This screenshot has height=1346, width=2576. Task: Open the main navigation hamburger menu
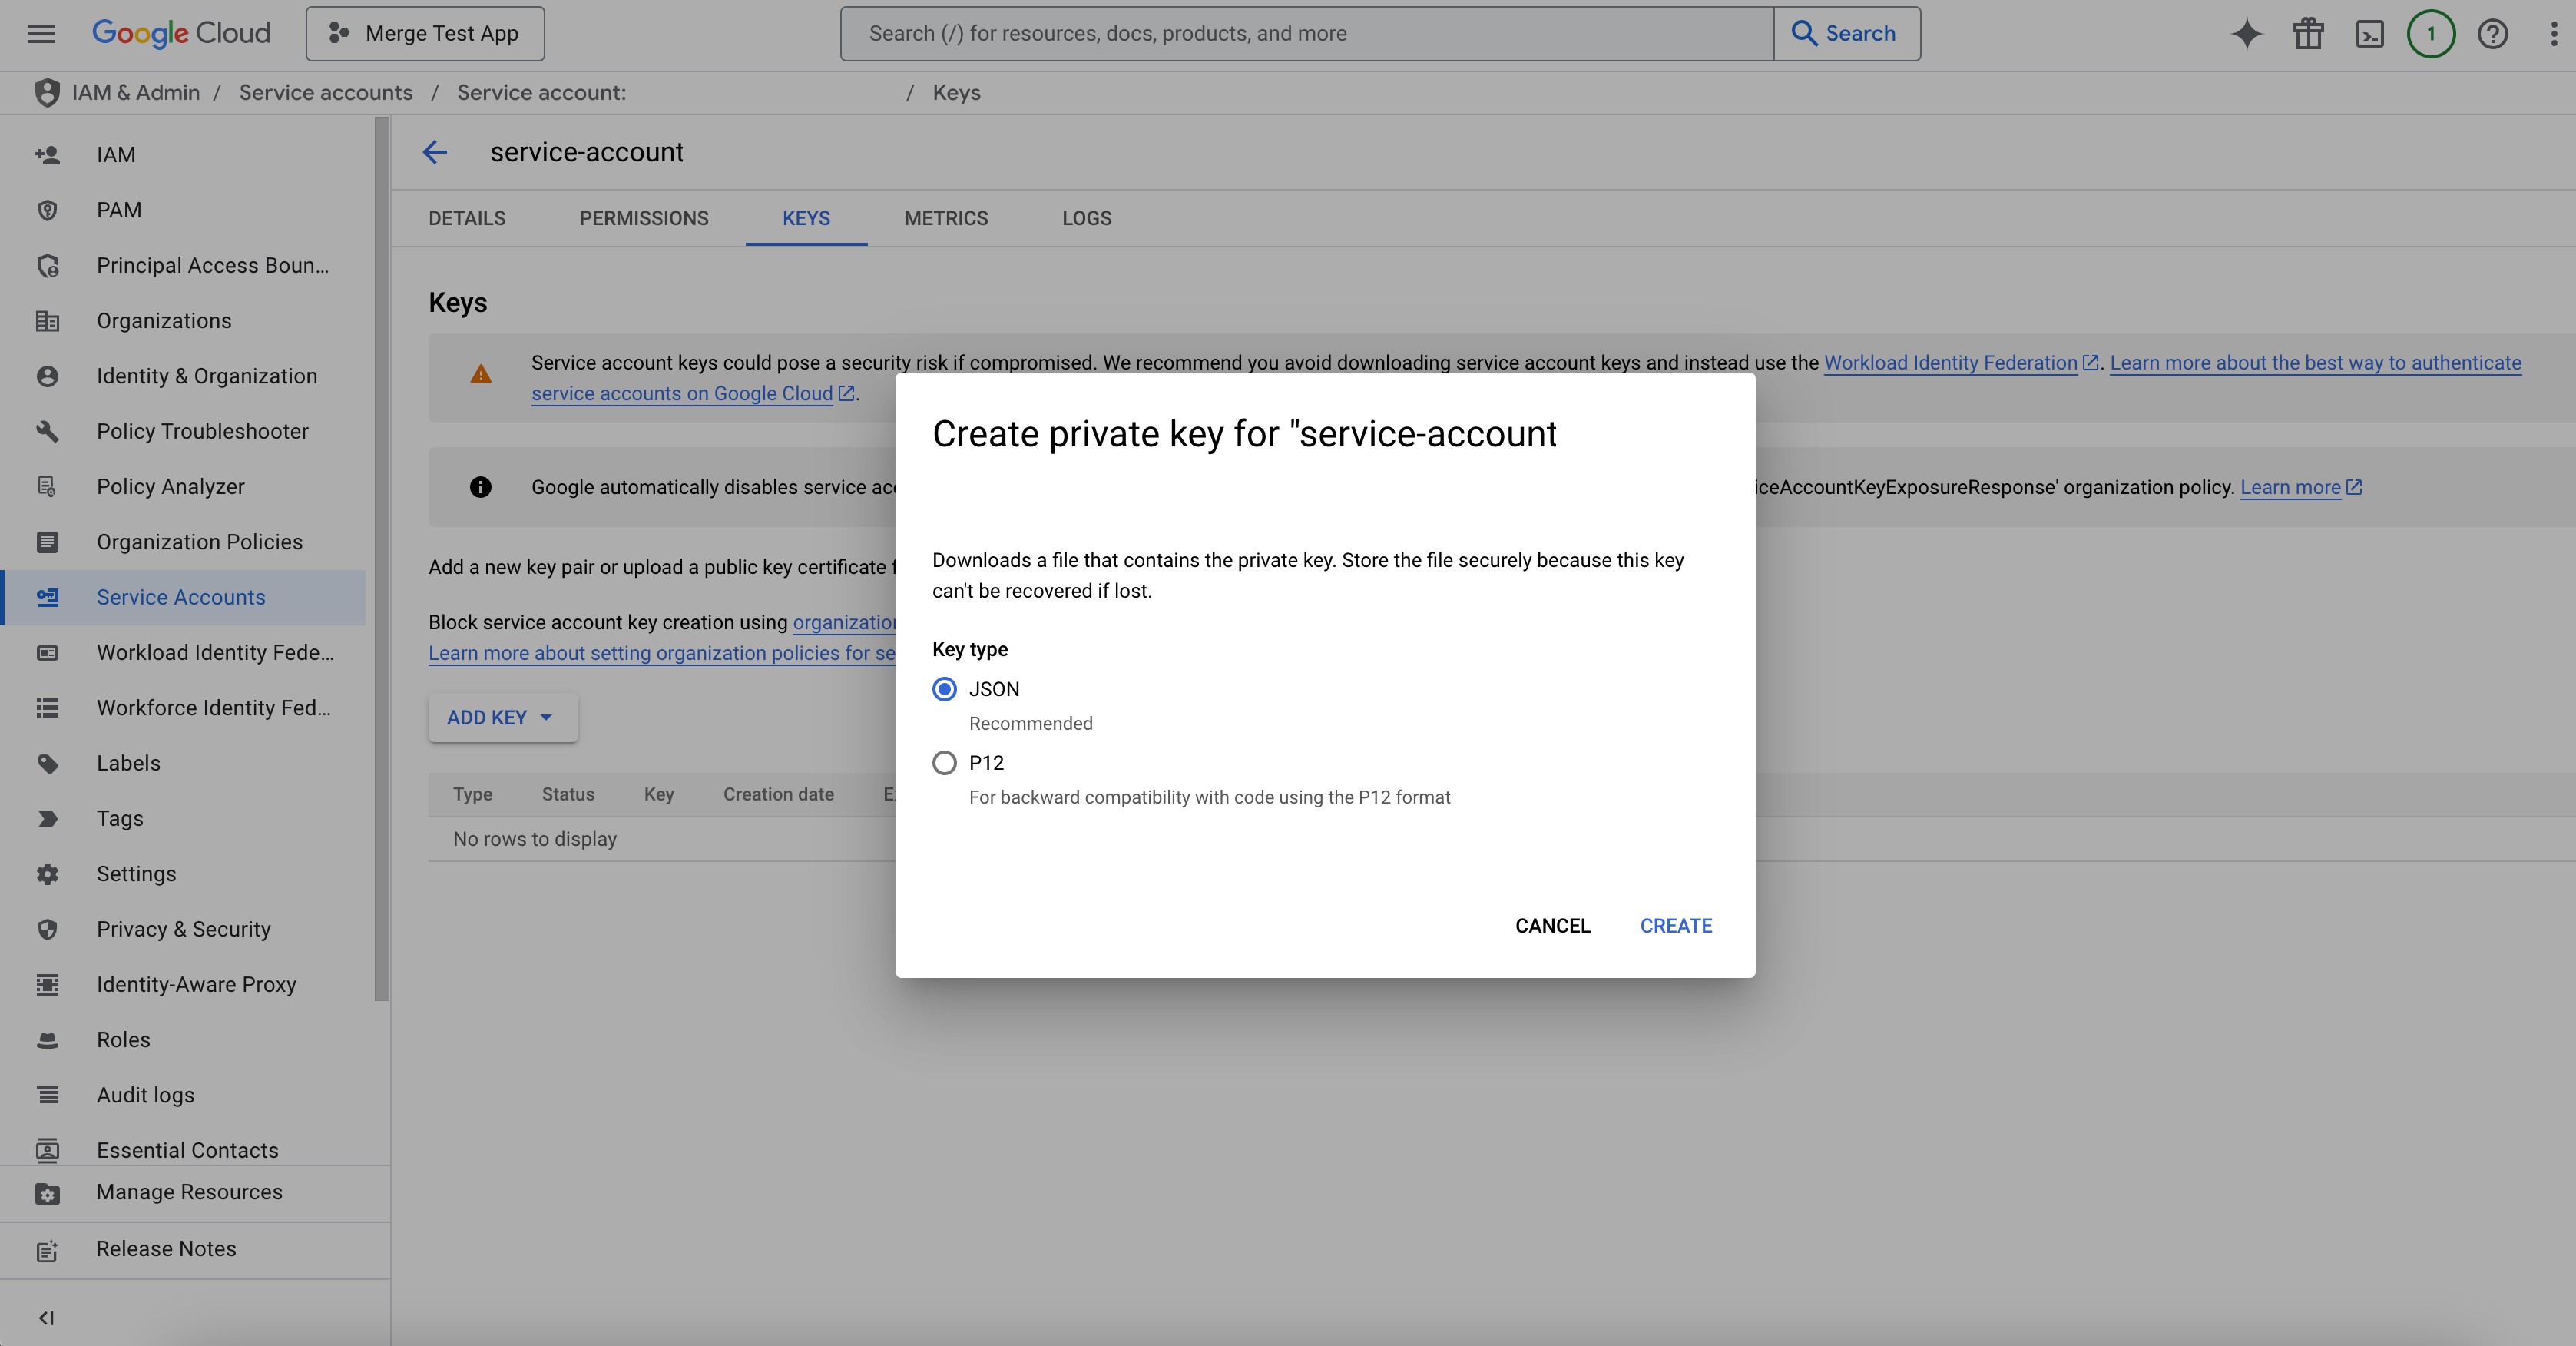(41, 34)
